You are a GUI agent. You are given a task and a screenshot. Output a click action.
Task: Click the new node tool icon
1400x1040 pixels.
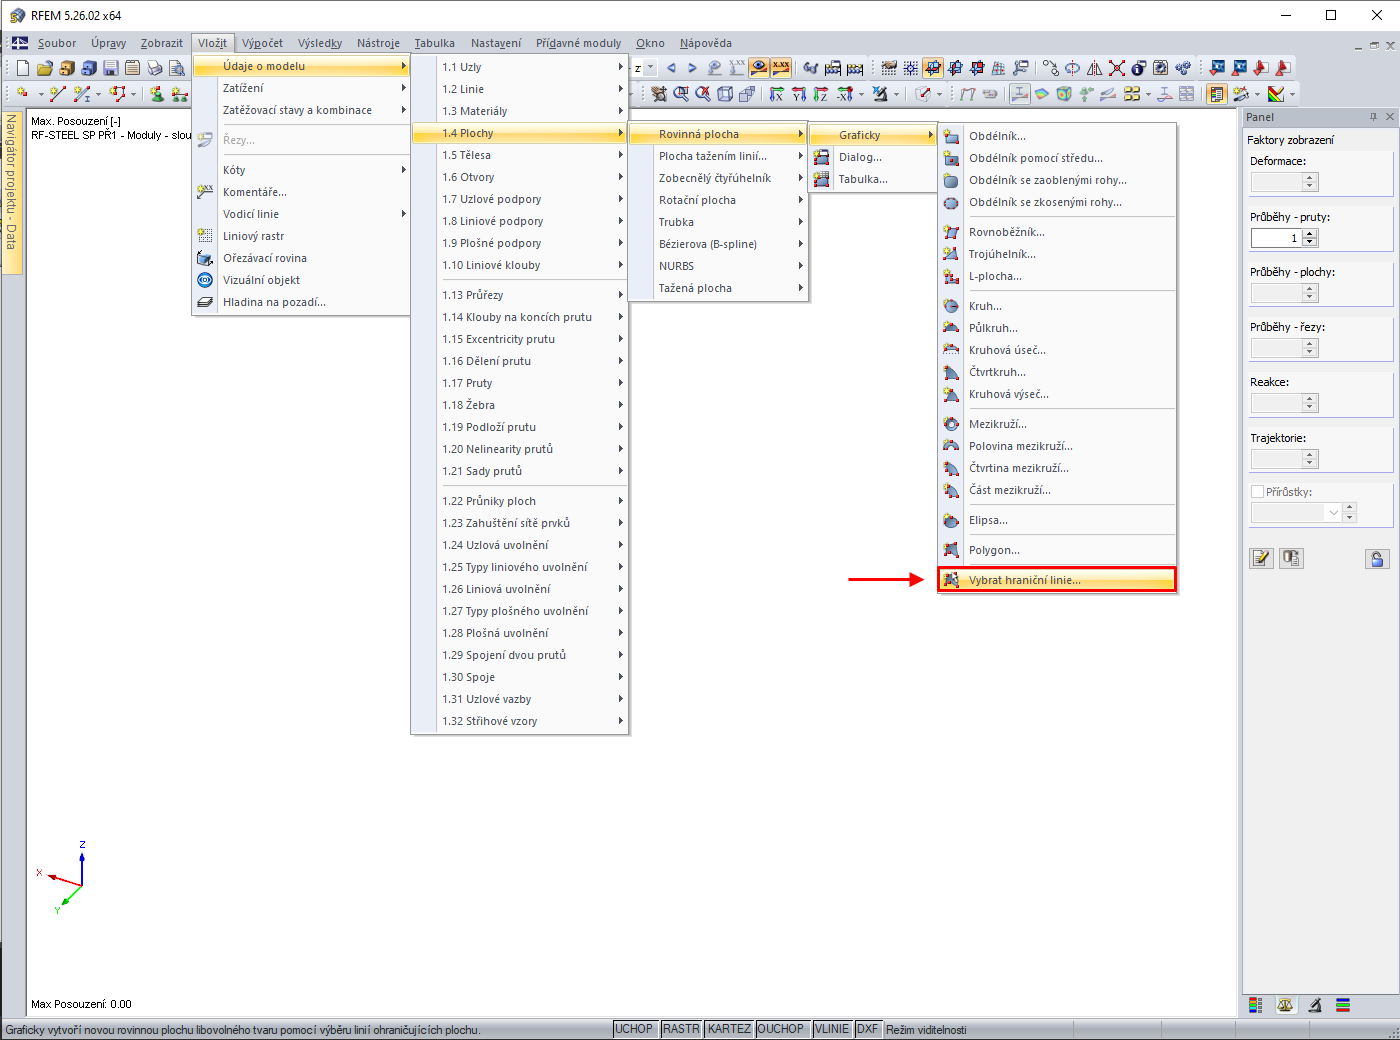coord(22,94)
